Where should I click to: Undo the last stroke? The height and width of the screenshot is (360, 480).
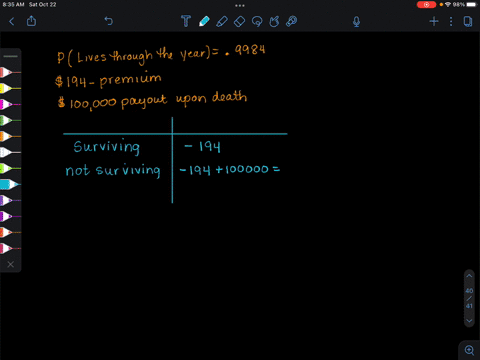pyautogui.click(x=109, y=21)
